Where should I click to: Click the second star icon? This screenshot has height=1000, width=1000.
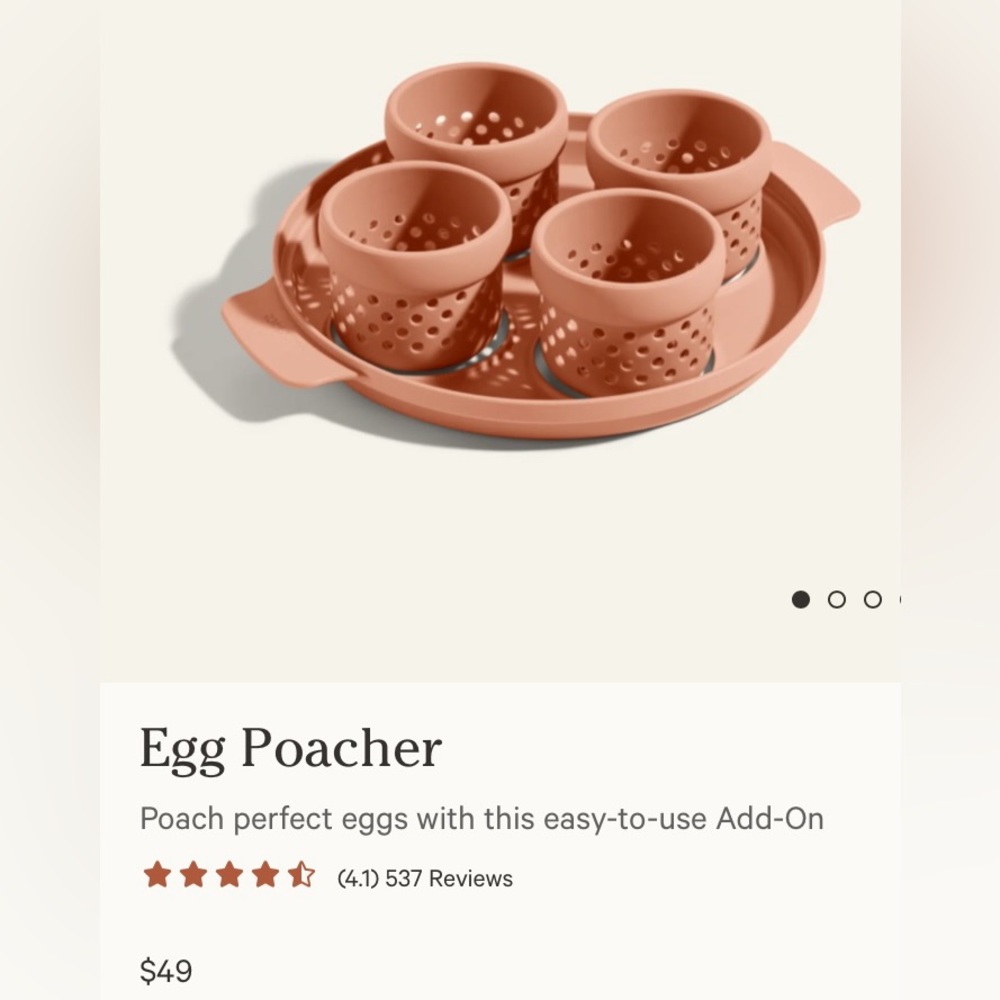(195, 876)
